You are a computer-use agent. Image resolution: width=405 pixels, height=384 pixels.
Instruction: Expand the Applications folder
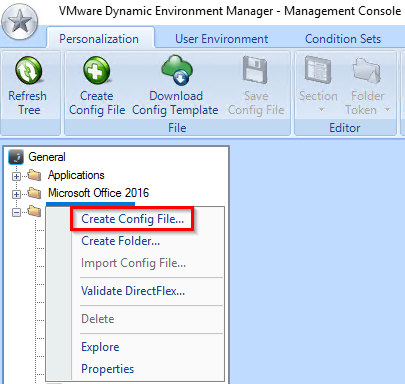pos(16,176)
